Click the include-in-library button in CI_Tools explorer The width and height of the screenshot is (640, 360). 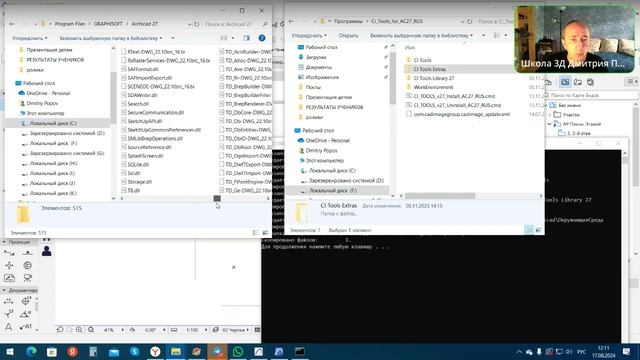(421, 36)
